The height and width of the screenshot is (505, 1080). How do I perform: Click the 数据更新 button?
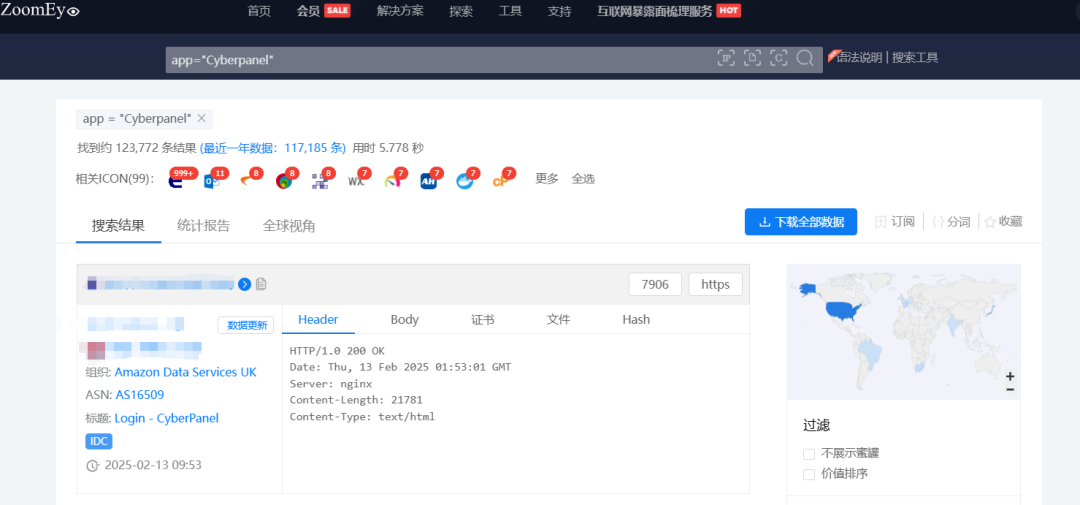tap(246, 326)
